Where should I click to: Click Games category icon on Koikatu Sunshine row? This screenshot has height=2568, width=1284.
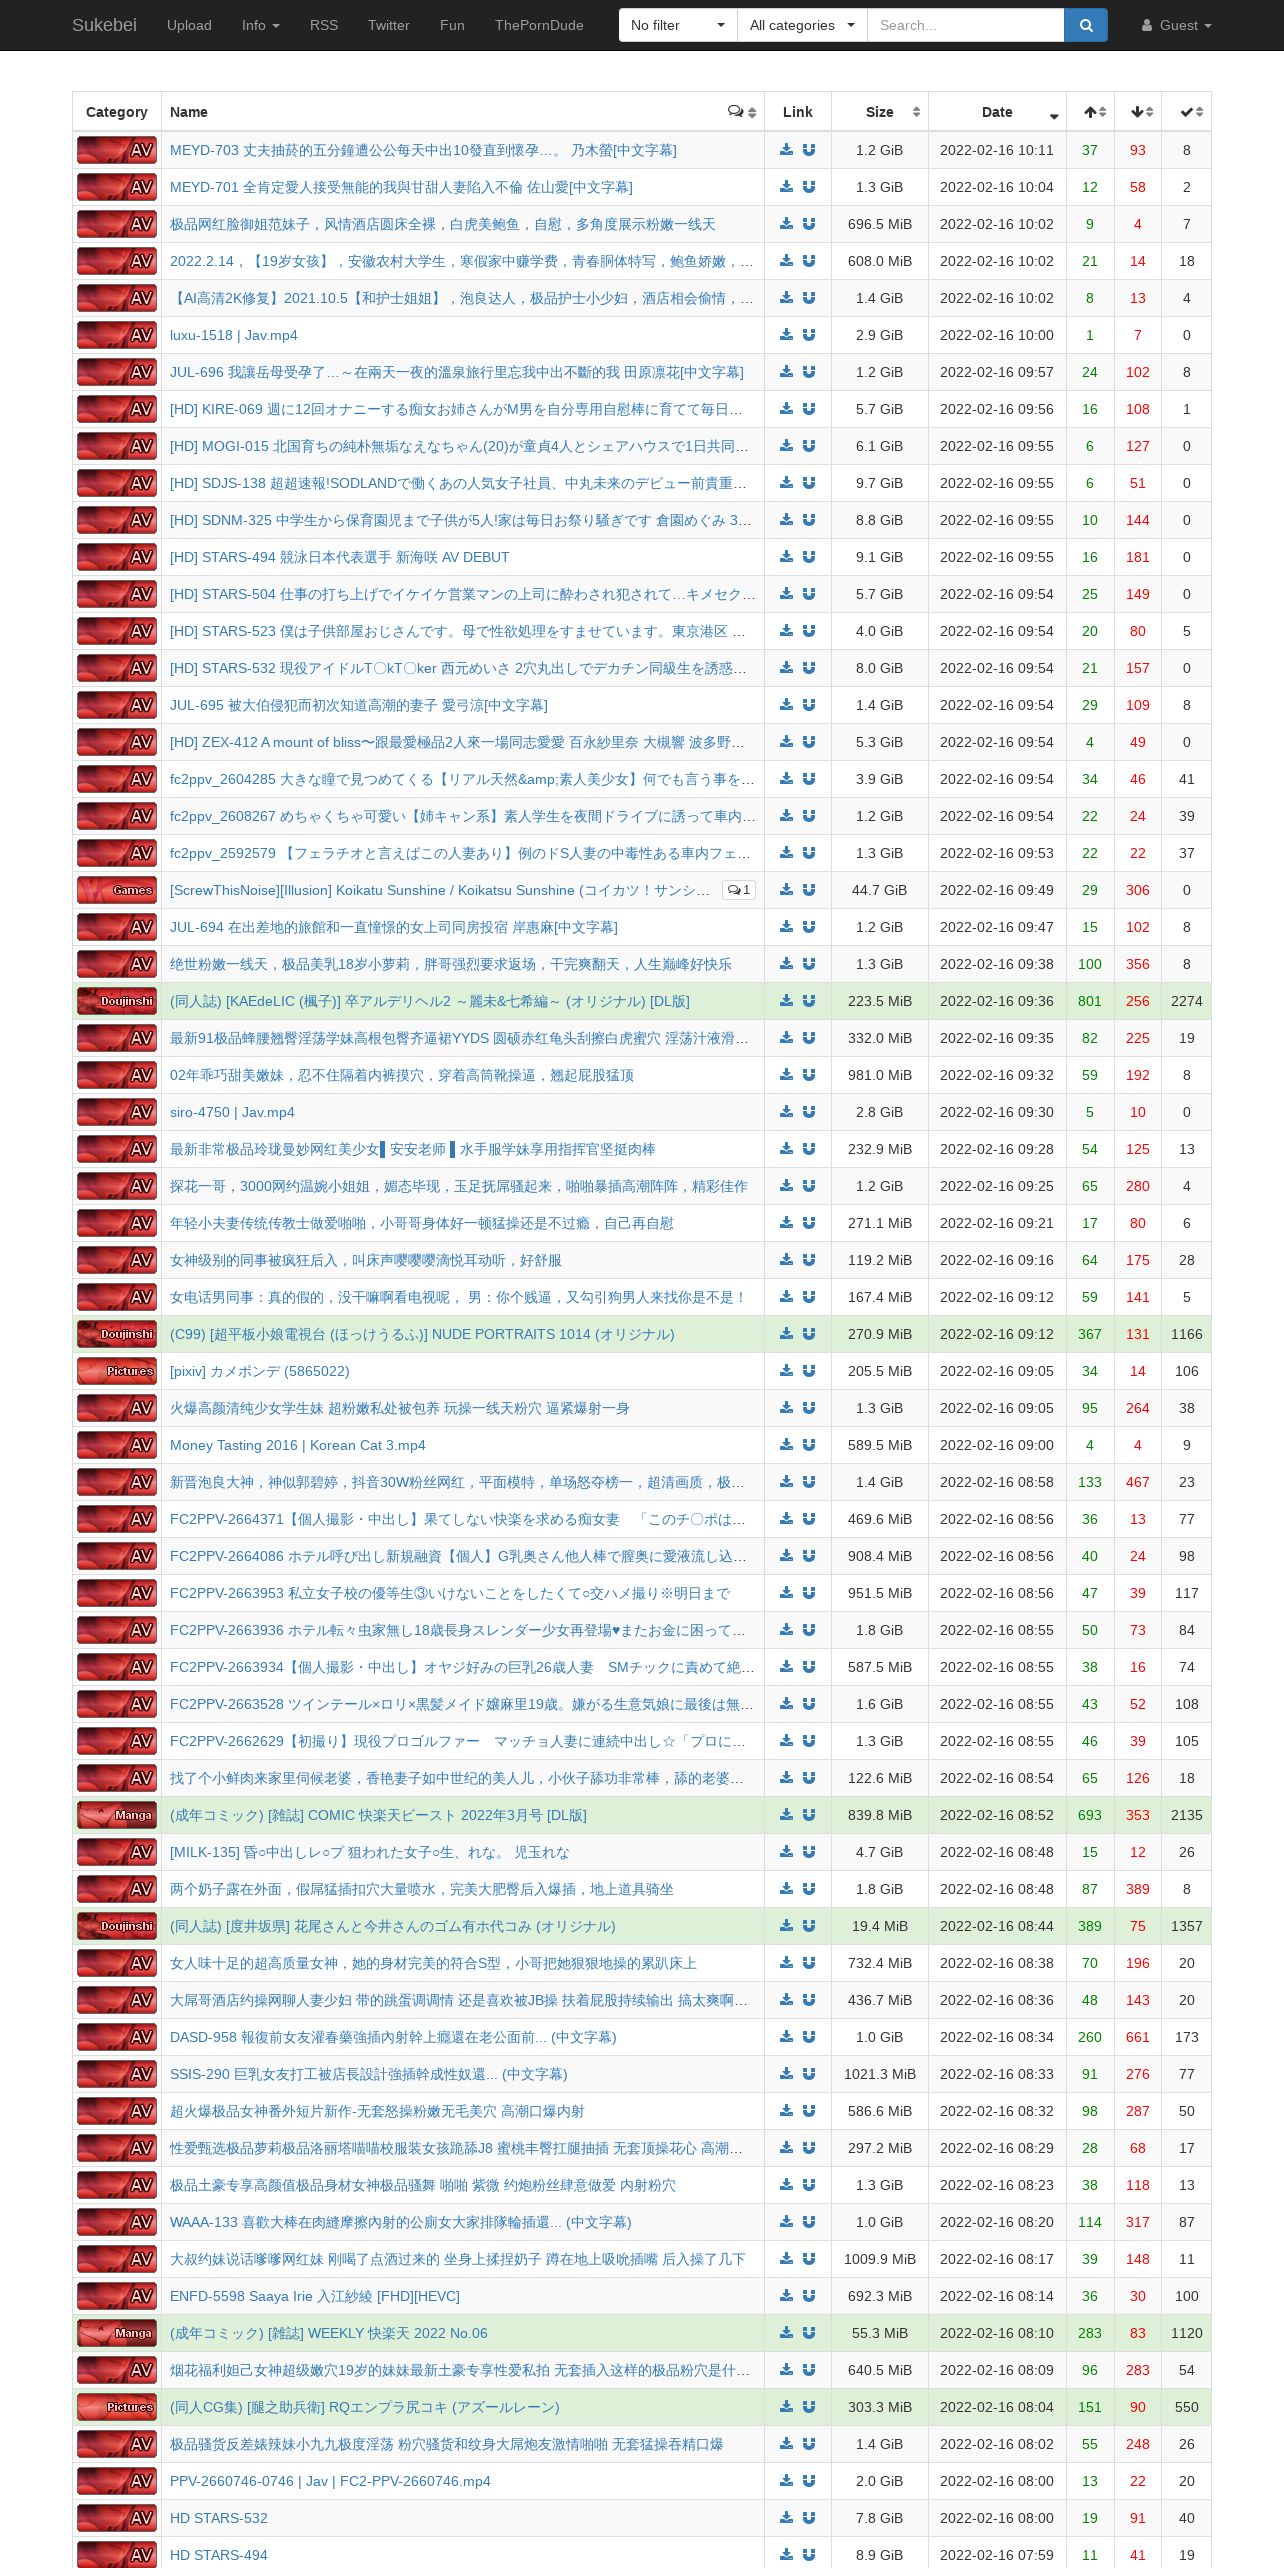117,890
